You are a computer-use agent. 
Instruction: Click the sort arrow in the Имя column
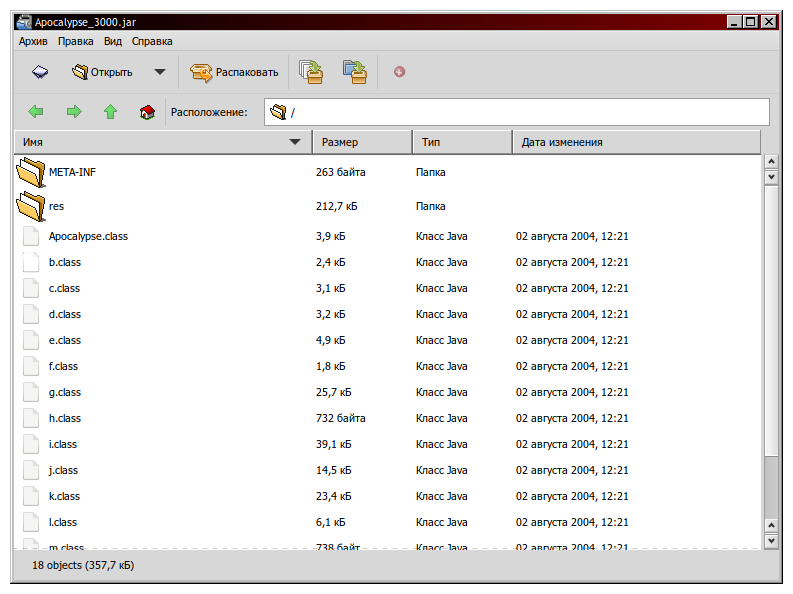(x=295, y=142)
